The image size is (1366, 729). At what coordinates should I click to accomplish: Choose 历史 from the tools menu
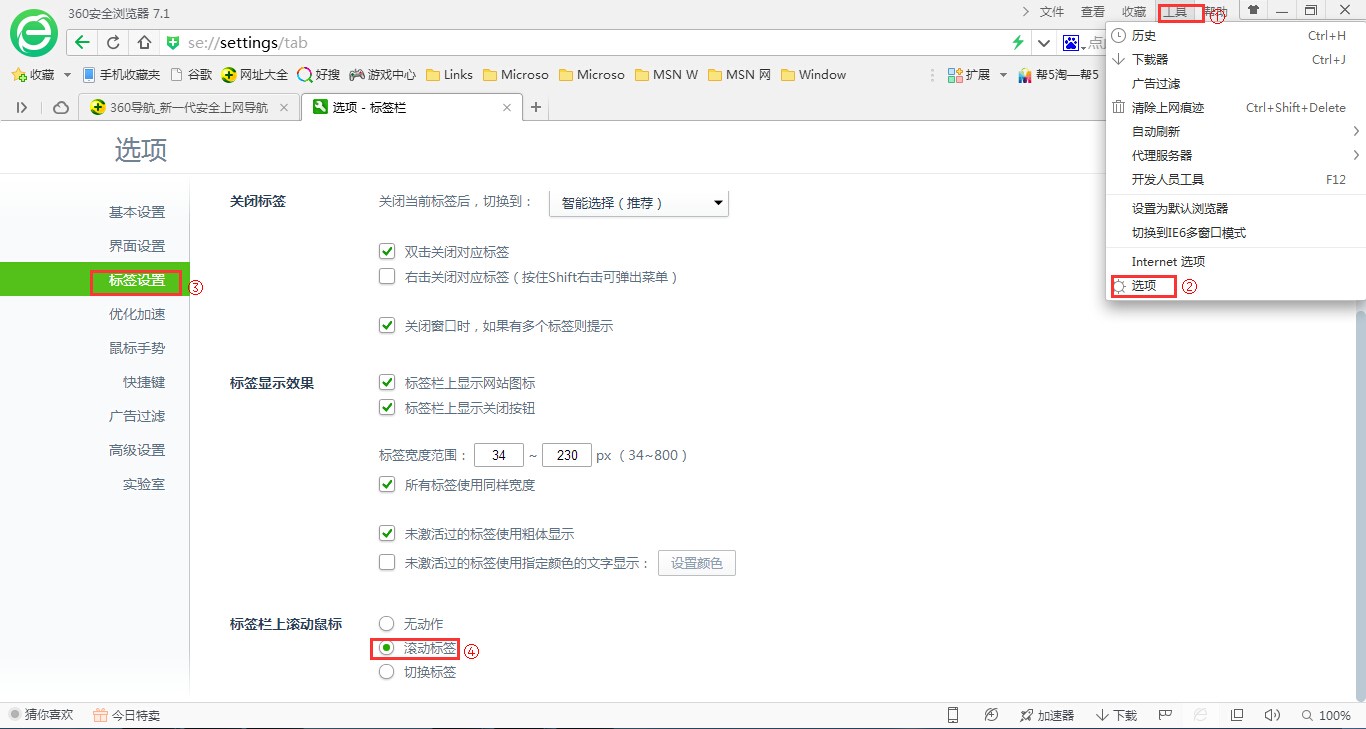(1236, 35)
